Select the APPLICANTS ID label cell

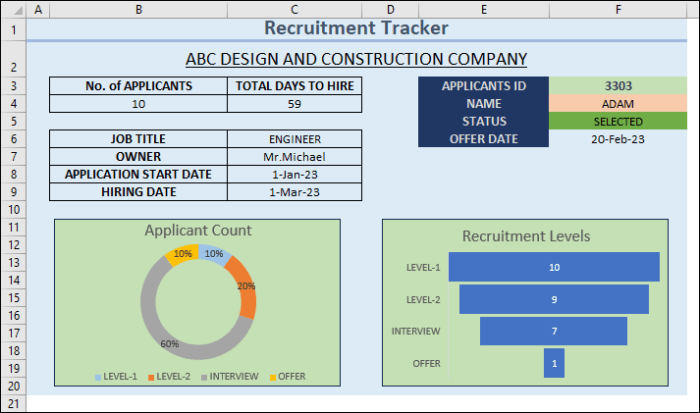coord(483,86)
